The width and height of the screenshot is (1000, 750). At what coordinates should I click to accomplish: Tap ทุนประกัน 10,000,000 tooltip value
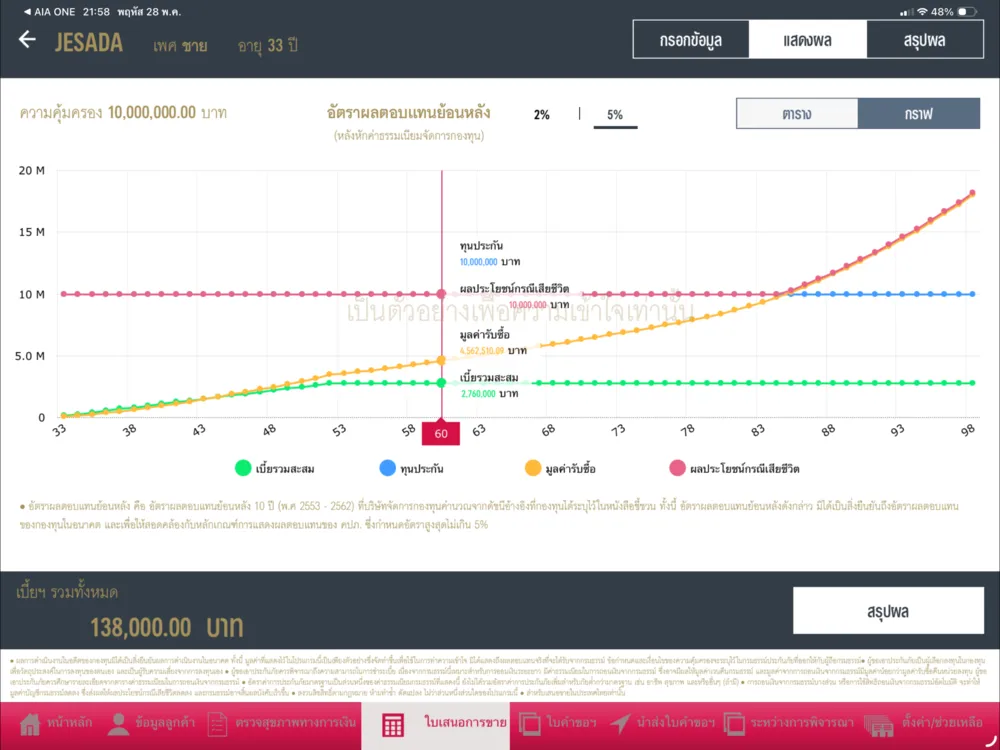coord(478,261)
